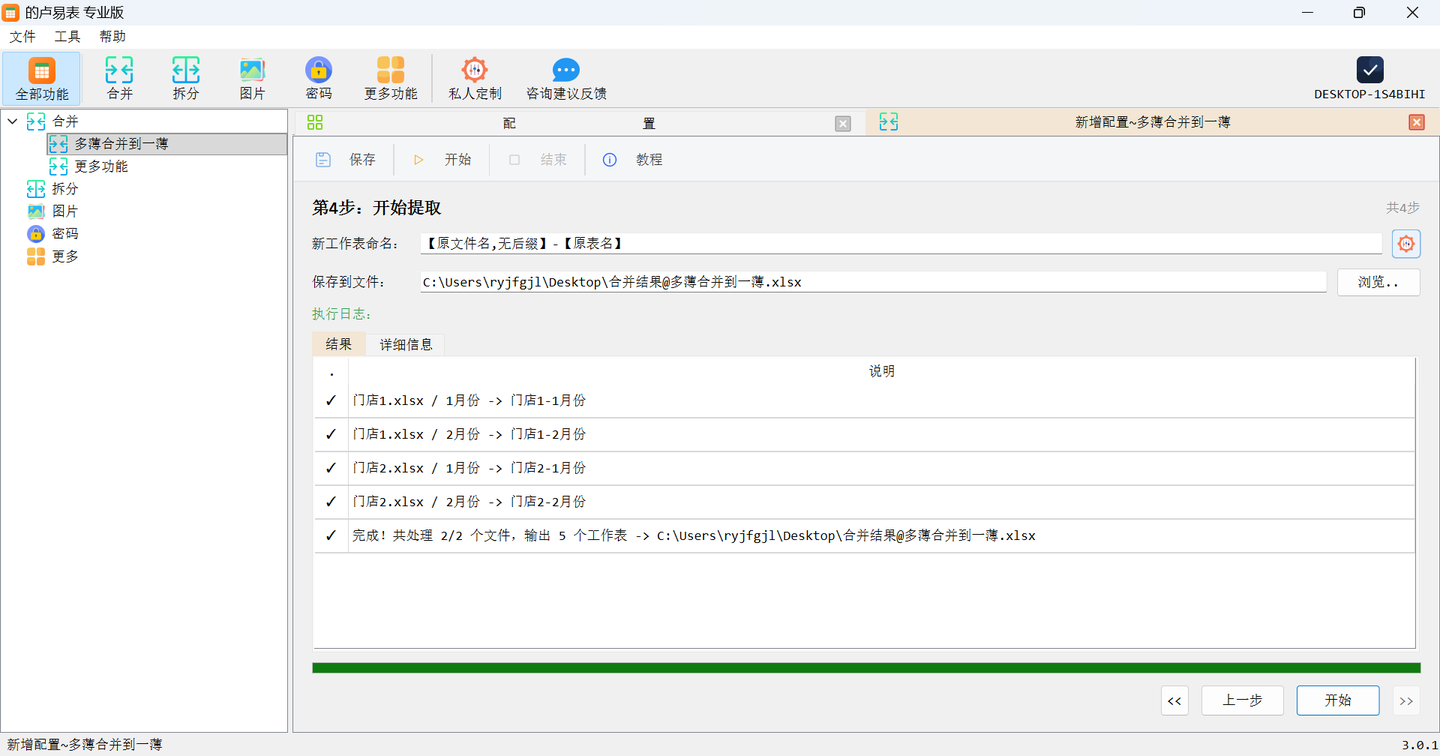
Task: Select log row 门店1-2月份
Action: (x=864, y=435)
